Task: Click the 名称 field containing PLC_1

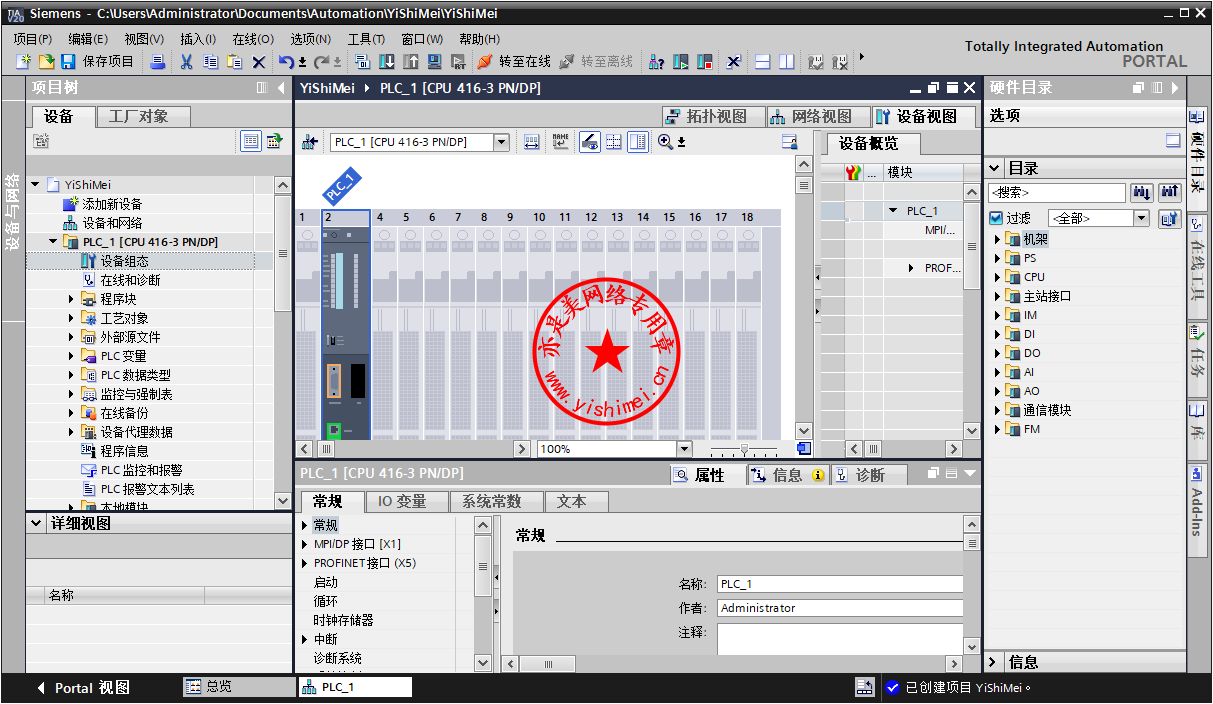Action: [x=840, y=584]
